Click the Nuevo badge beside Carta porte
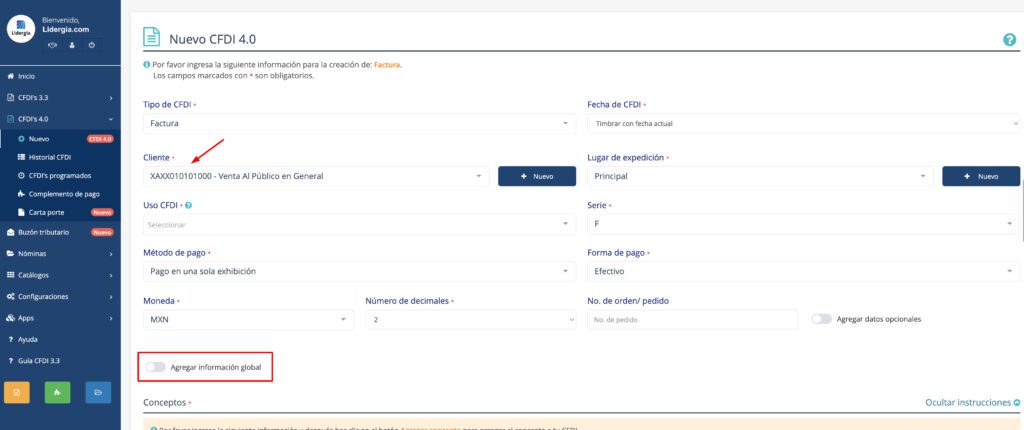This screenshot has width=1024, height=430. click(x=103, y=212)
